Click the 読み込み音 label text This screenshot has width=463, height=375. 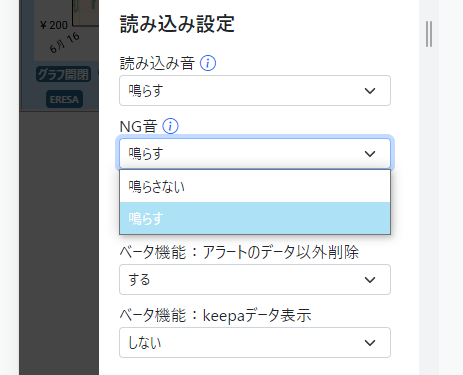pos(157,63)
